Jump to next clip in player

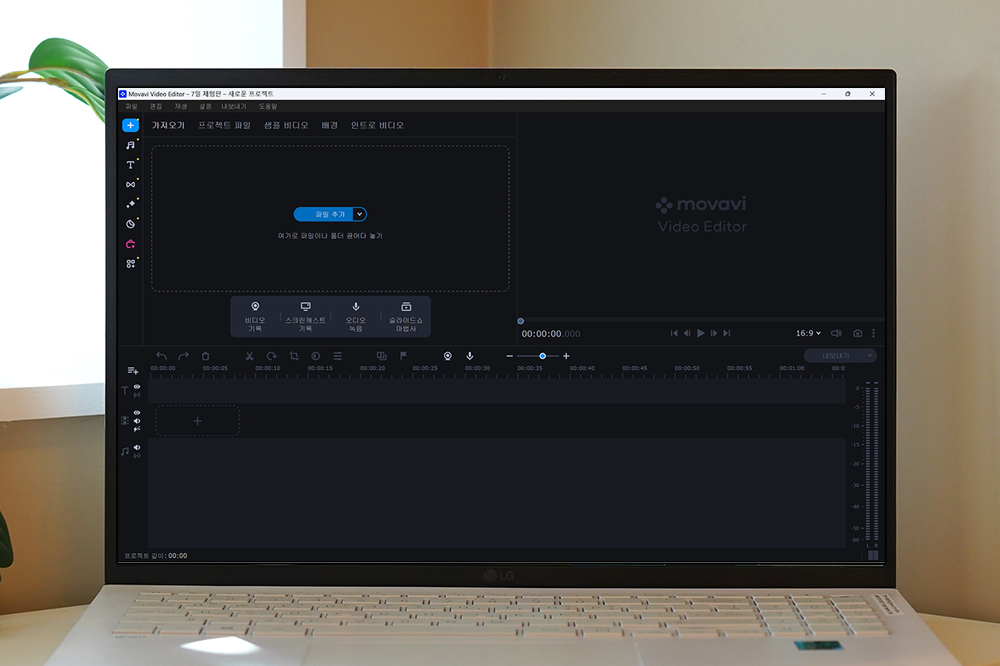726,333
